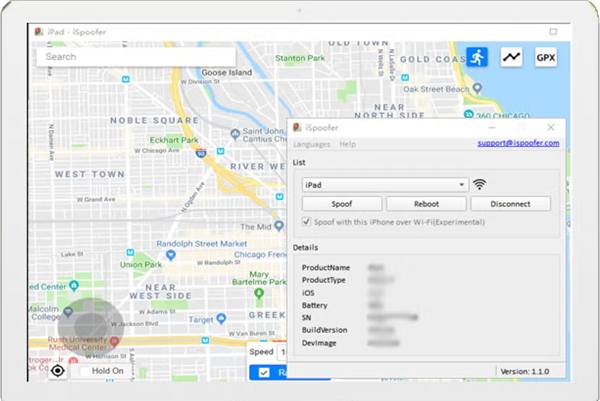Click transit station icon near Lake St
The height and width of the screenshot is (401, 600).
point(130,252)
